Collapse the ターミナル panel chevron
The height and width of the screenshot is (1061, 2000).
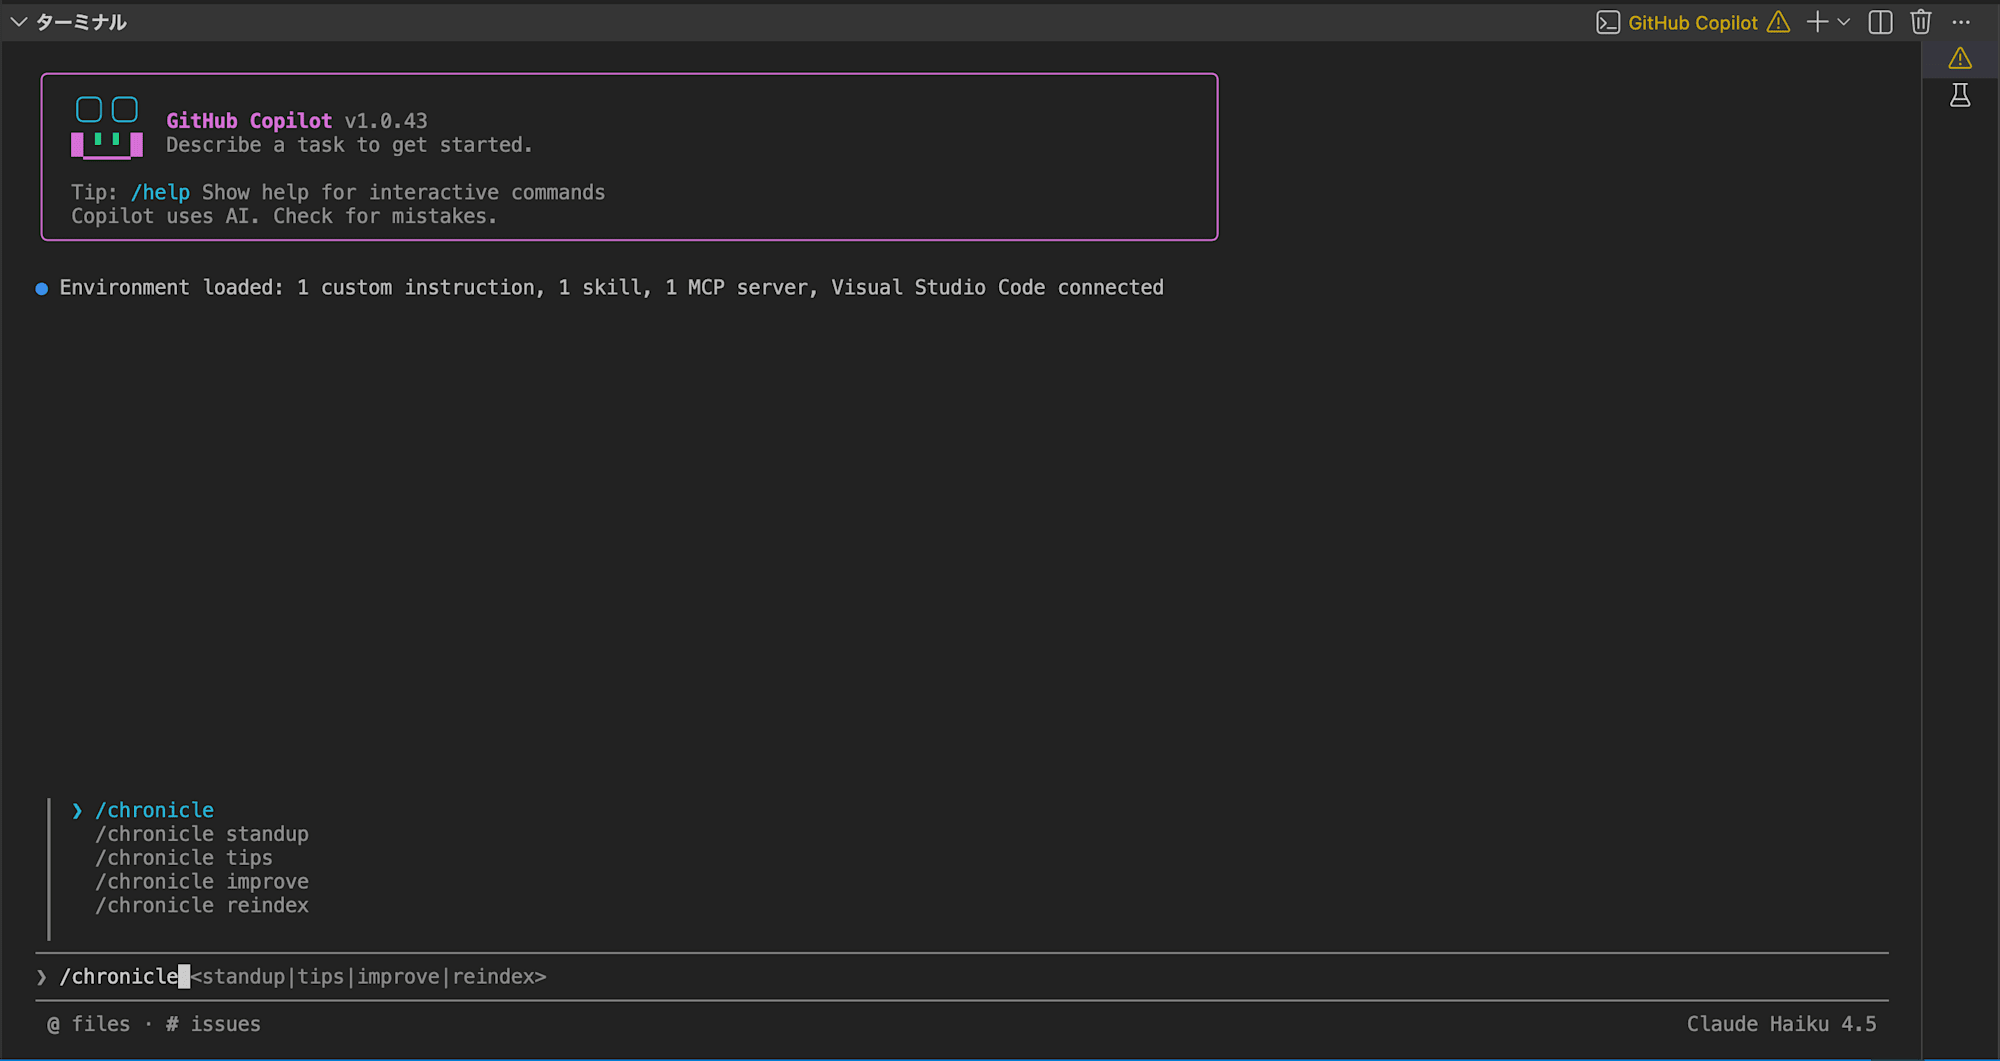[18, 22]
